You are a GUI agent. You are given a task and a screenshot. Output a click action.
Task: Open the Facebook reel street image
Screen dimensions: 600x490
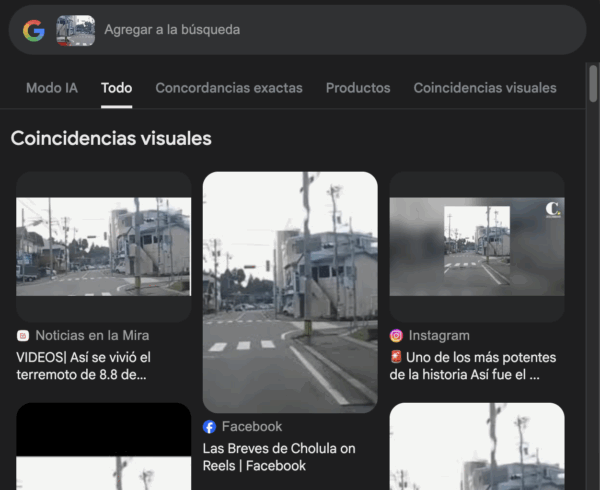(290, 292)
